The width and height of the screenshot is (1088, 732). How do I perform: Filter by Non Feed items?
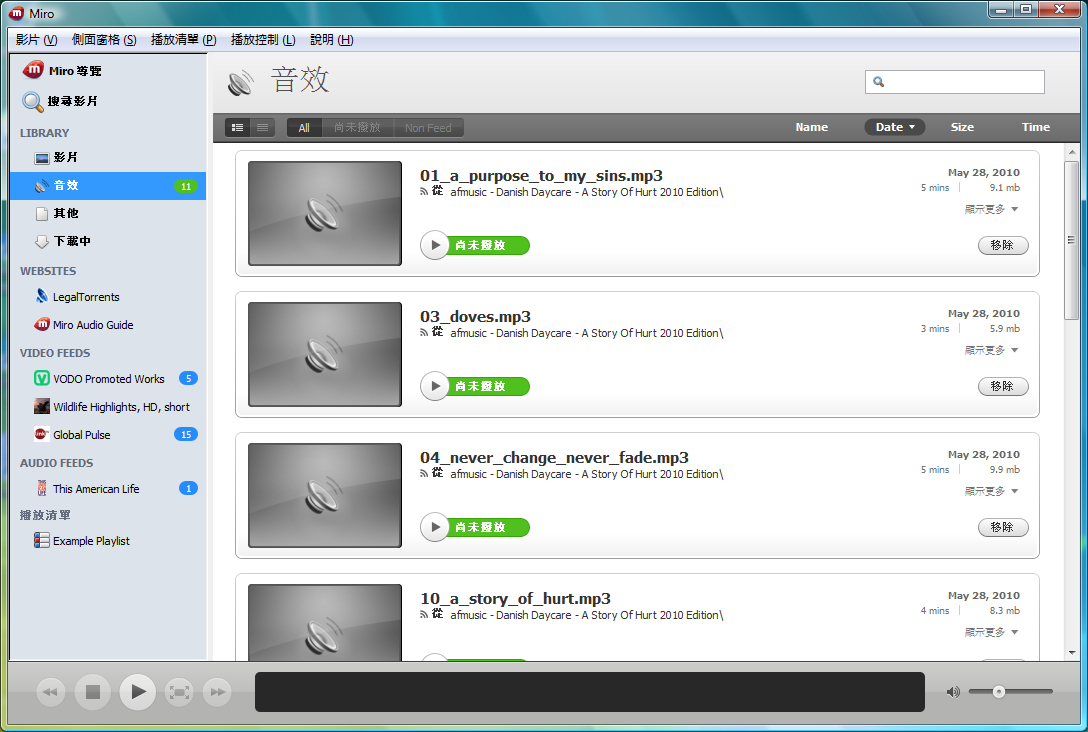pos(428,128)
